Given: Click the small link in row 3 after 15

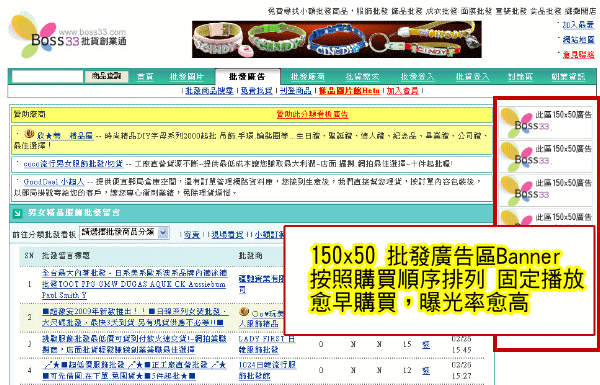Looking at the screenshot, I should coord(426,345).
